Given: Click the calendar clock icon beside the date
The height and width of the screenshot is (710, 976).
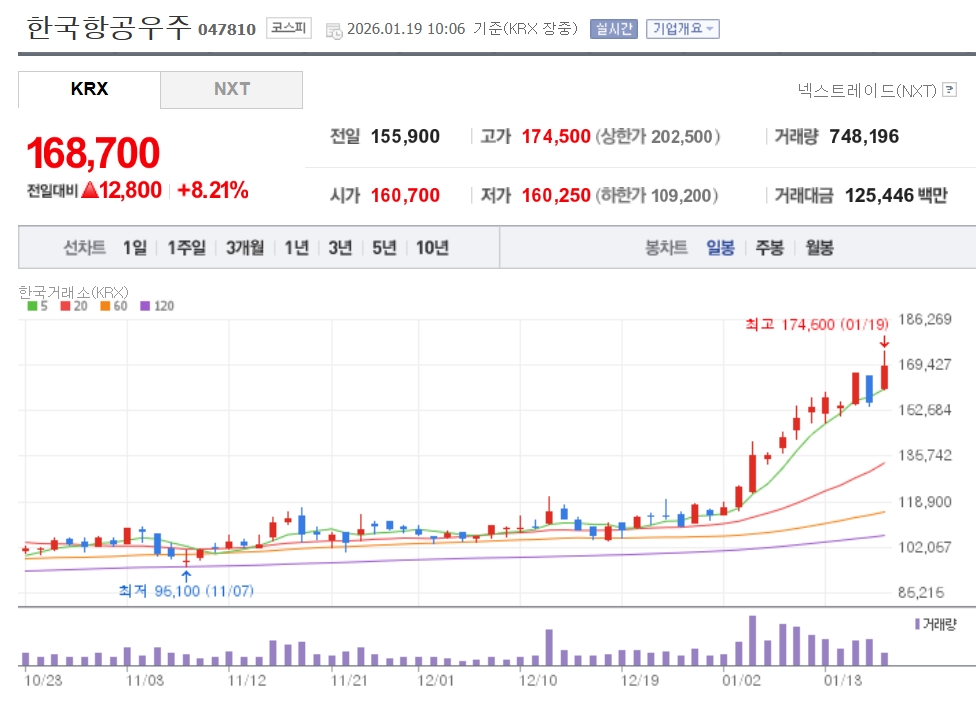Looking at the screenshot, I should coord(334,30).
